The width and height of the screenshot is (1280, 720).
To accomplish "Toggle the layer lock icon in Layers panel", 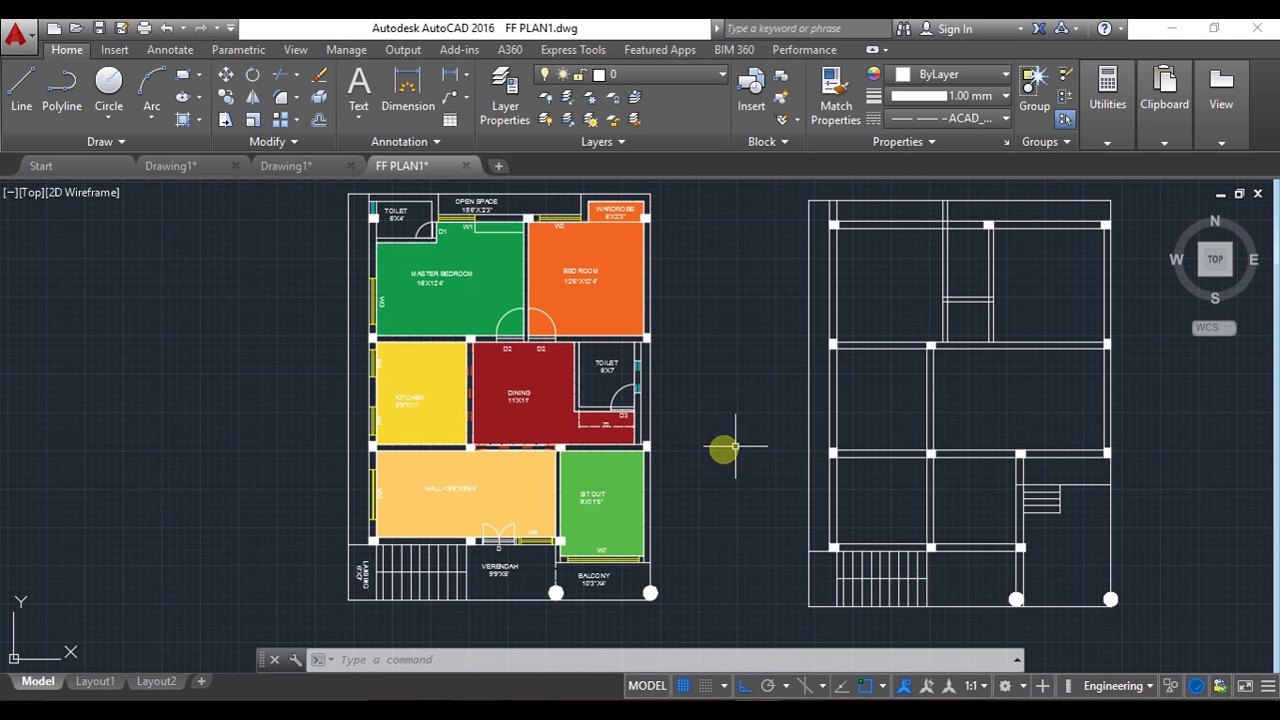I will click(578, 74).
